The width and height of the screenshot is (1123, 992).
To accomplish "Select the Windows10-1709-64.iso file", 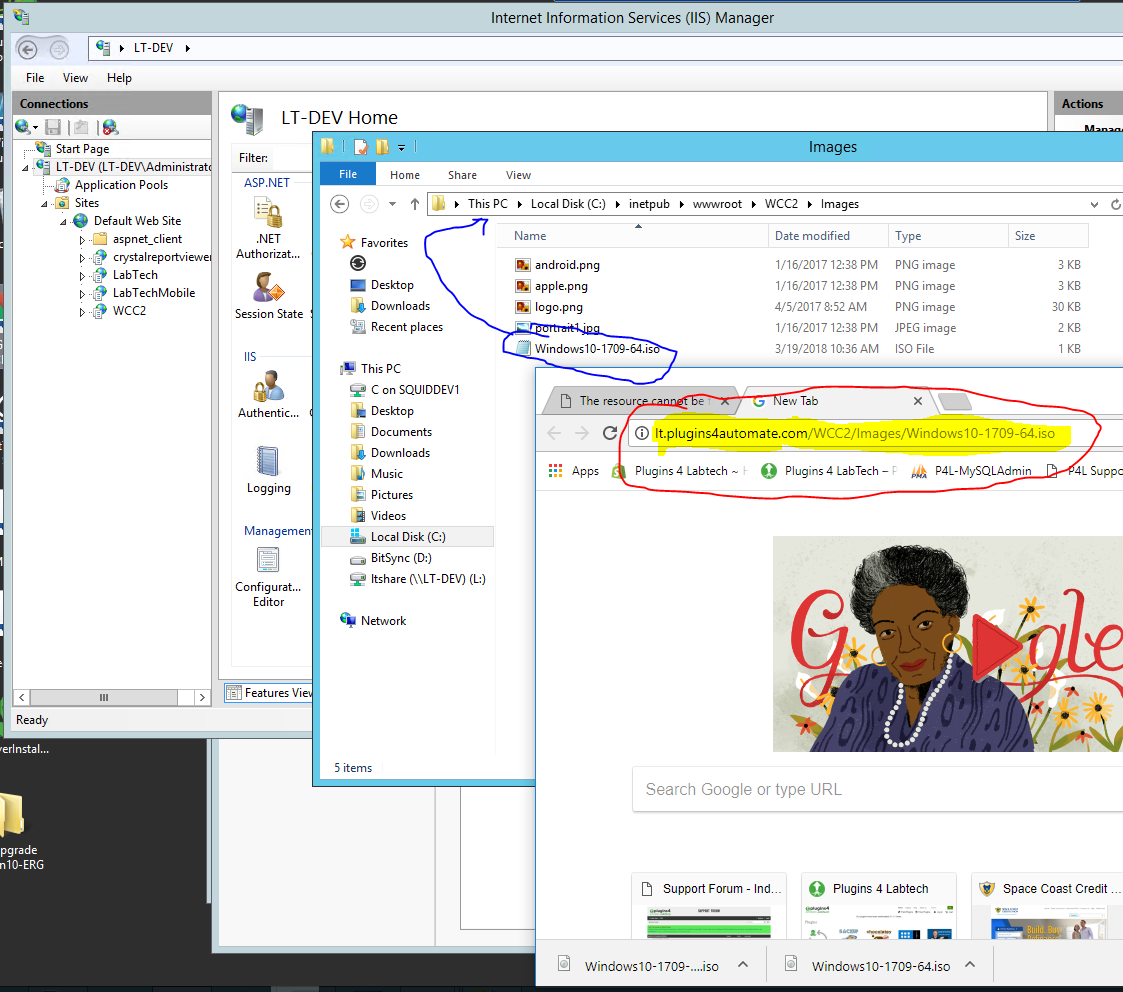I will pos(596,349).
